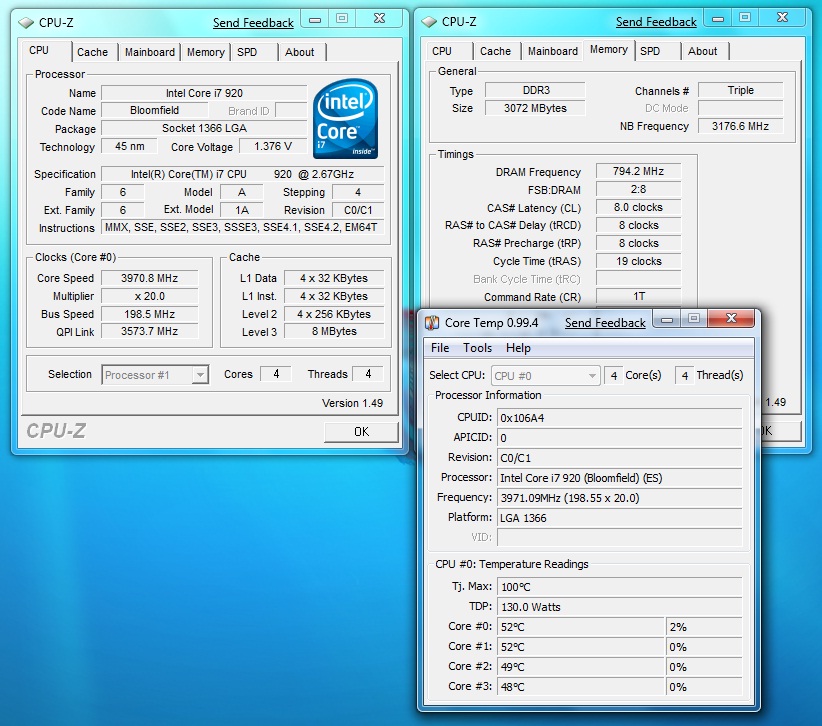Close the left CPU-Z window

click(379, 19)
